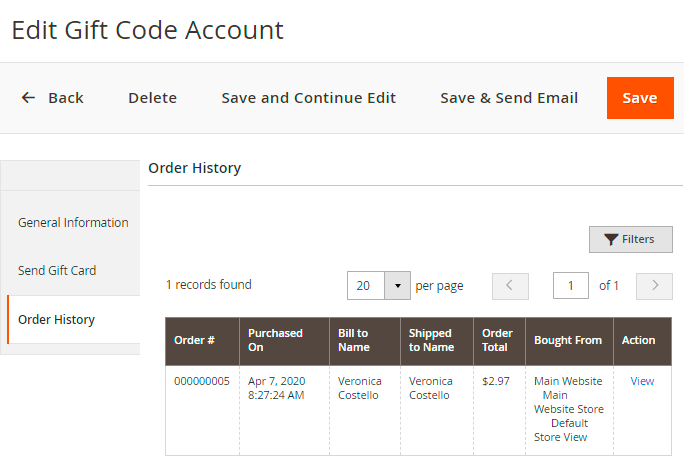View order 000000005 details
684x467 pixels.
click(x=642, y=381)
